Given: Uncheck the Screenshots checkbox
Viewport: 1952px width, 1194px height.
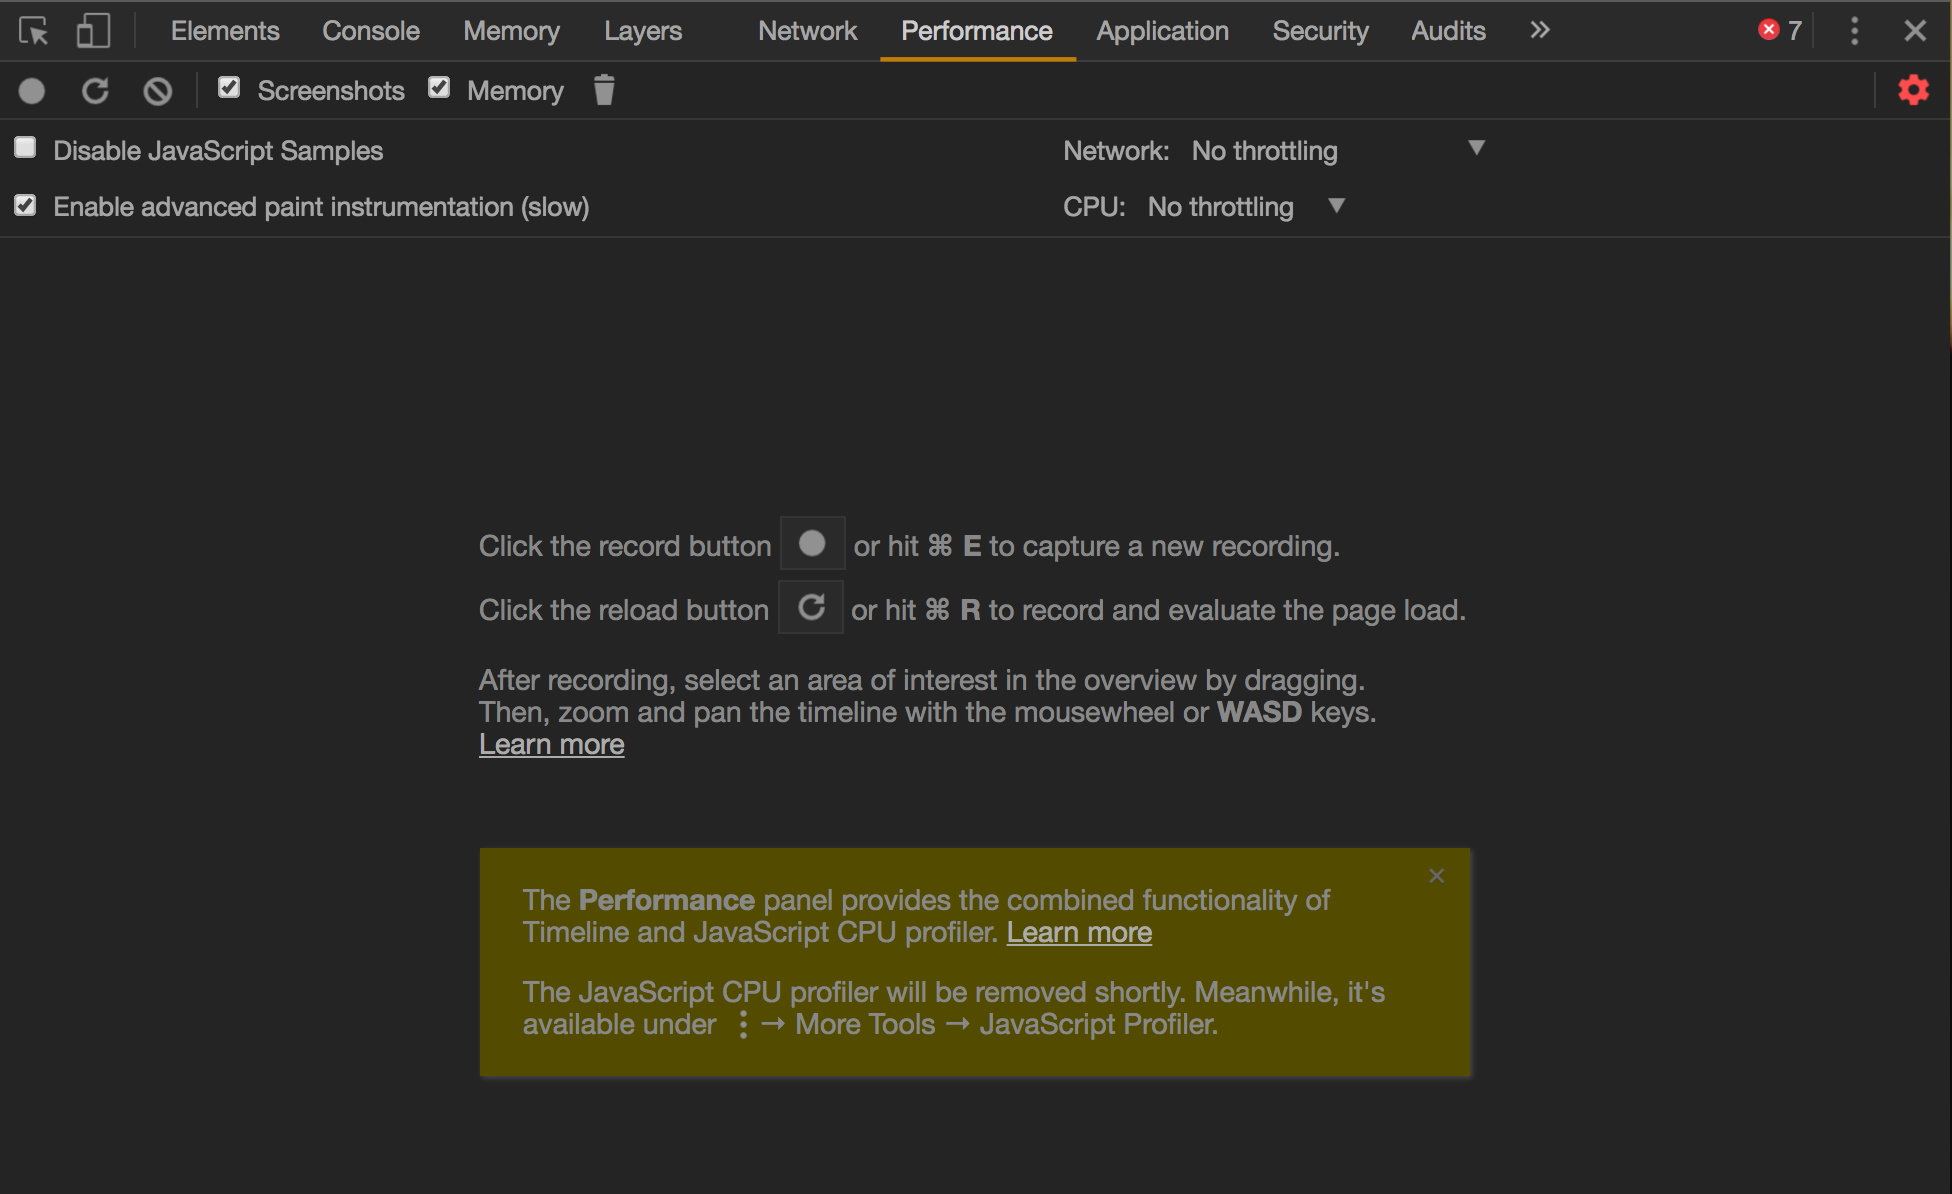Looking at the screenshot, I should pos(229,88).
